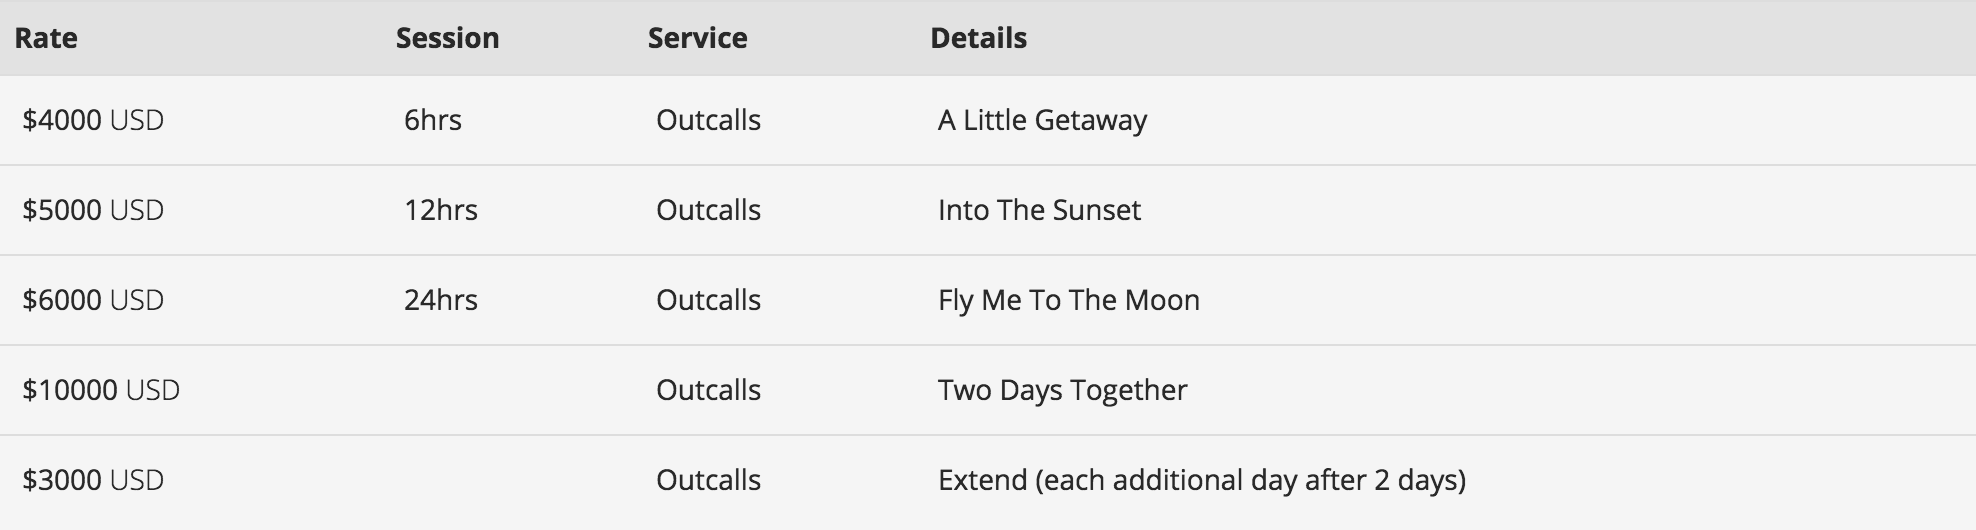Click 'Into The Sunset' details text
The height and width of the screenshot is (530, 1976).
point(1039,210)
